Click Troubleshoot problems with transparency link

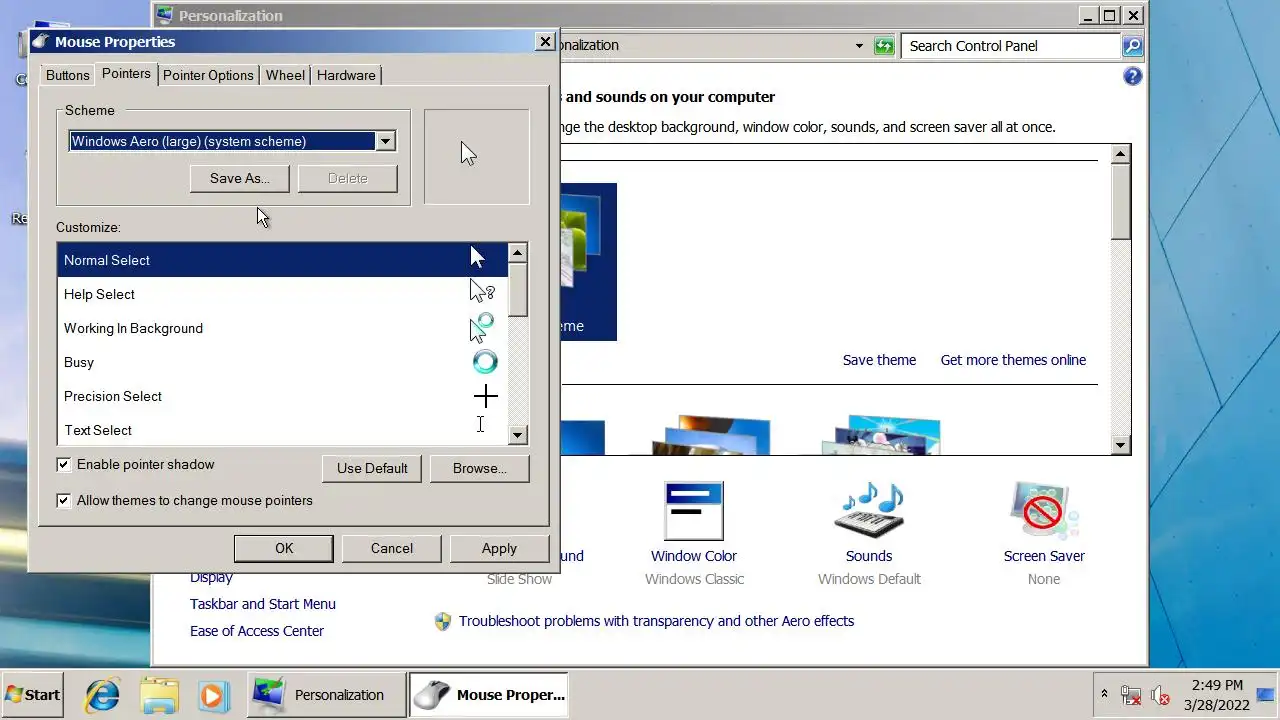click(656, 621)
